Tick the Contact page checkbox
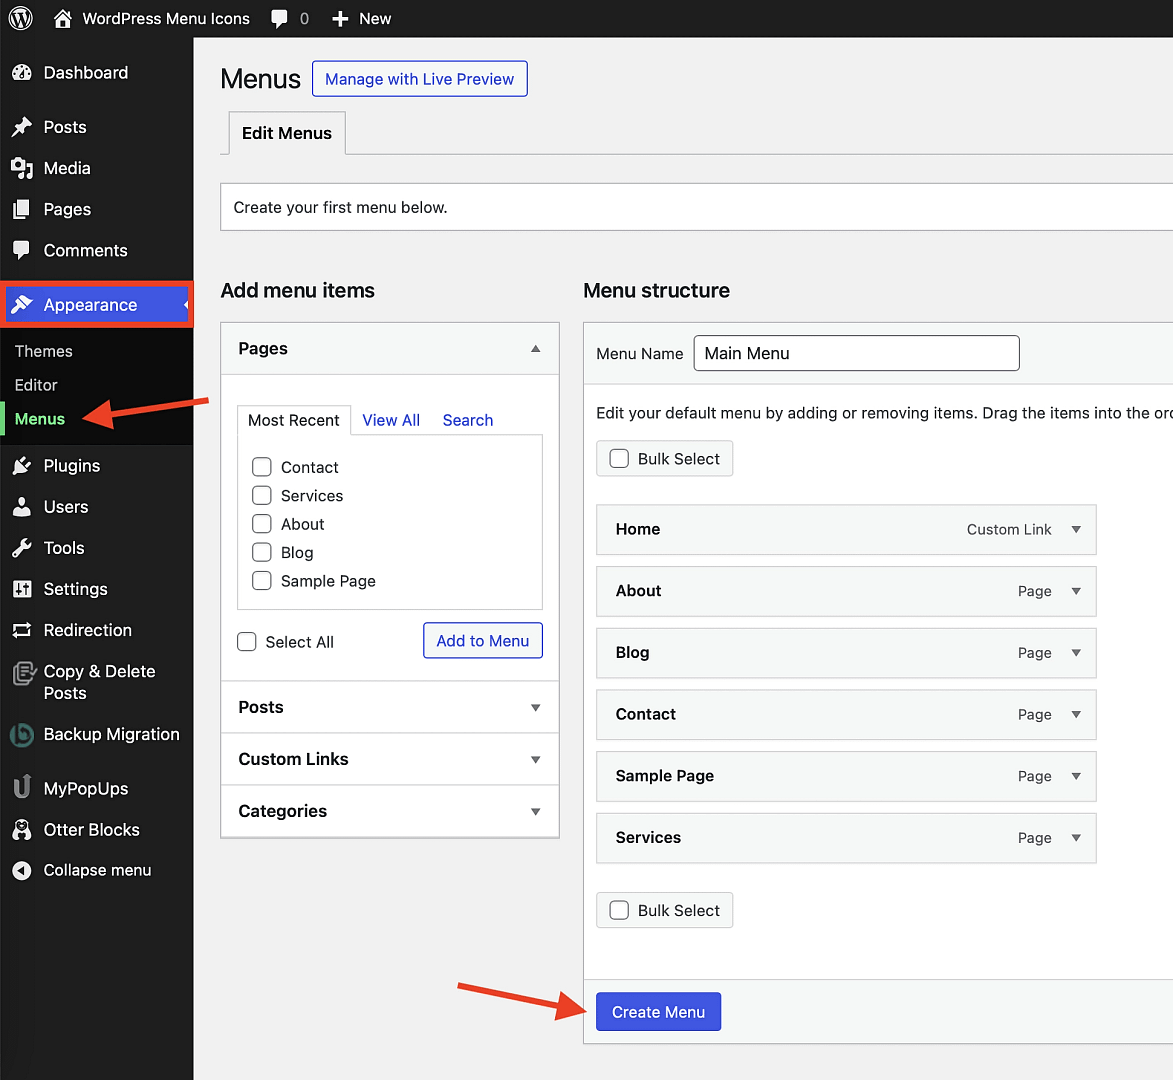The image size is (1173, 1080). tap(262, 467)
